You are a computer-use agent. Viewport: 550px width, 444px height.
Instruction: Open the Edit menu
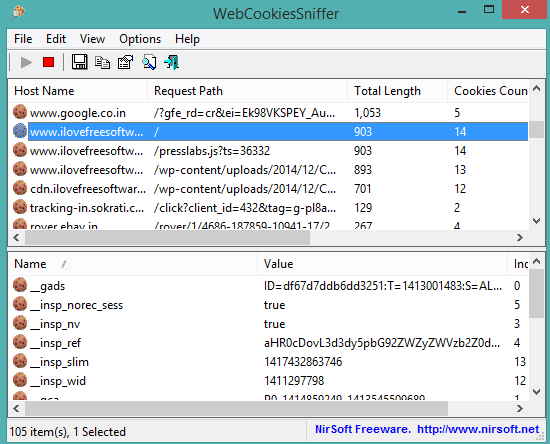pos(56,39)
